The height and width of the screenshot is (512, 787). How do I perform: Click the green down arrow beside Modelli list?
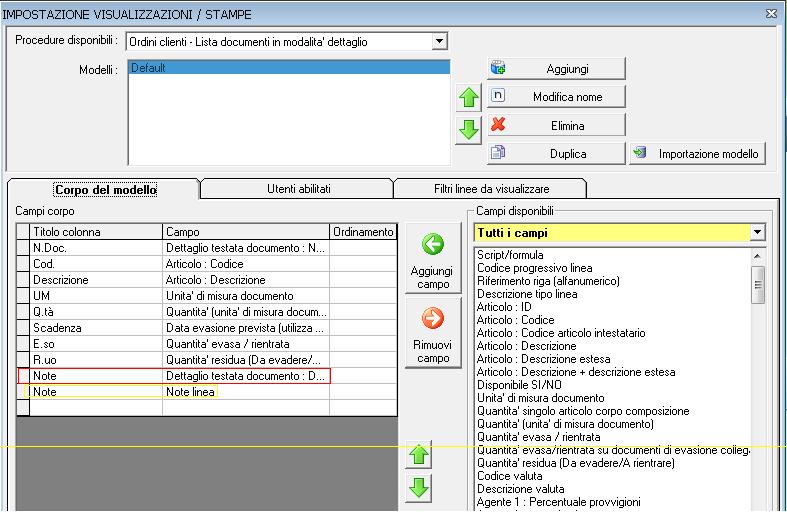[x=468, y=131]
